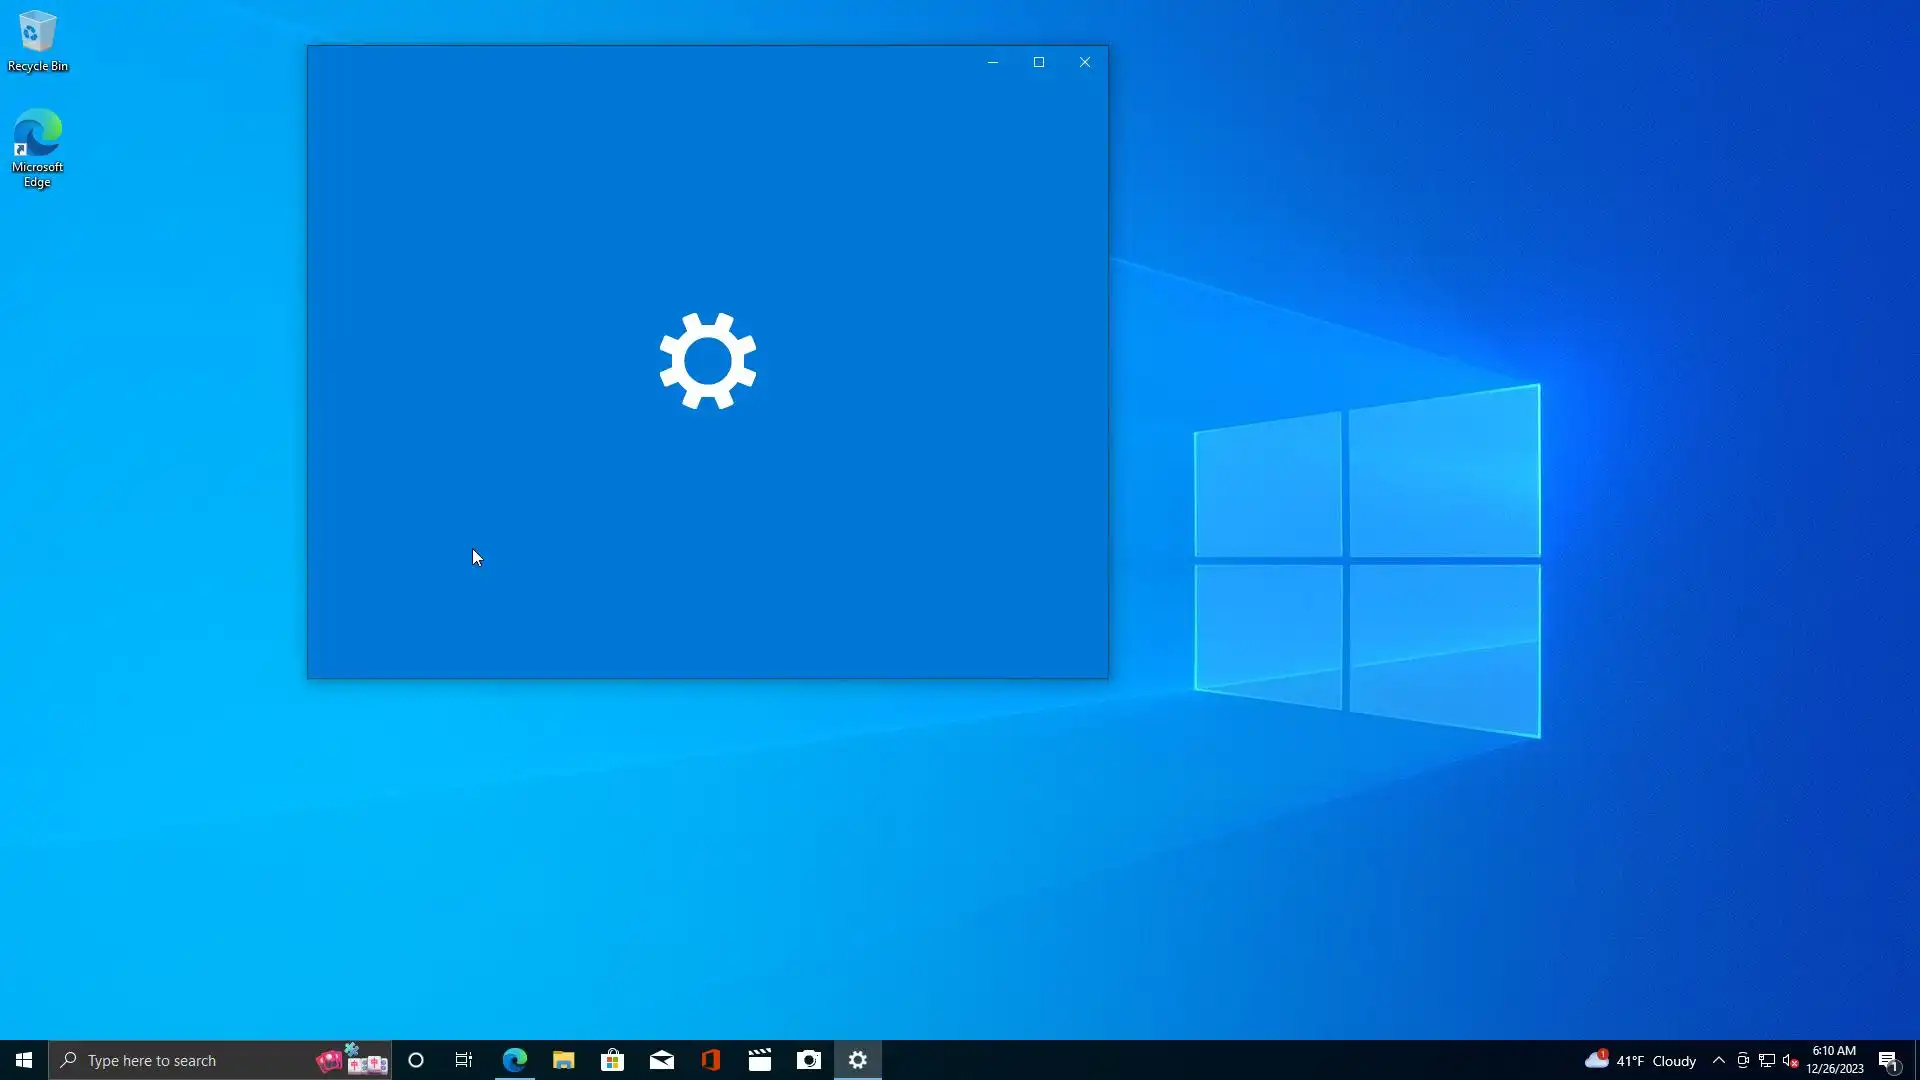Open the Recycle Bin desktop icon

[x=37, y=40]
